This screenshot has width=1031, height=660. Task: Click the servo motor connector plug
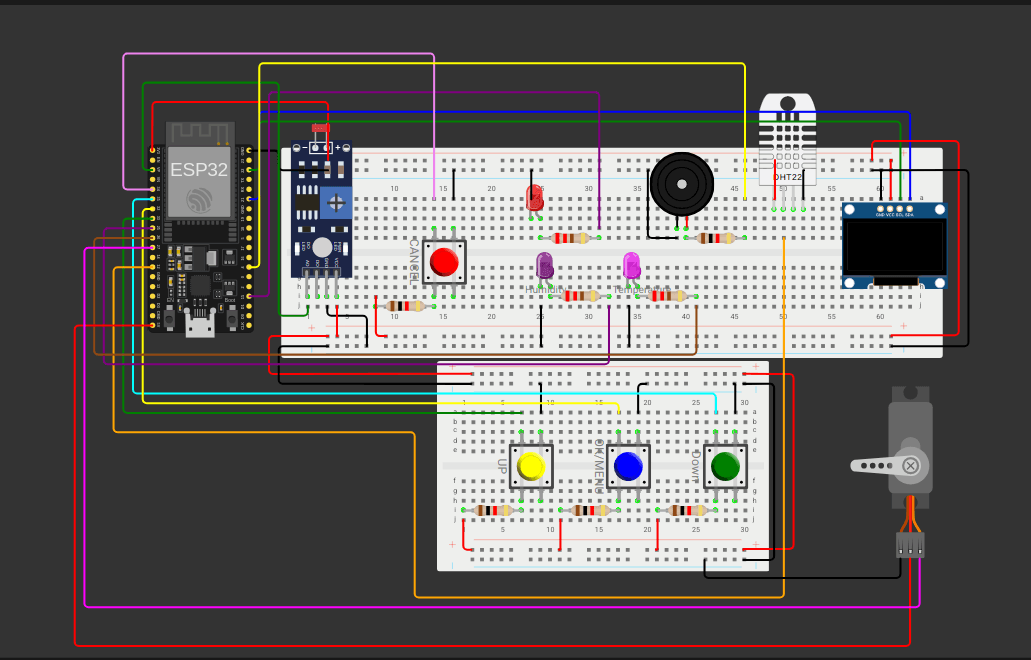point(910,544)
